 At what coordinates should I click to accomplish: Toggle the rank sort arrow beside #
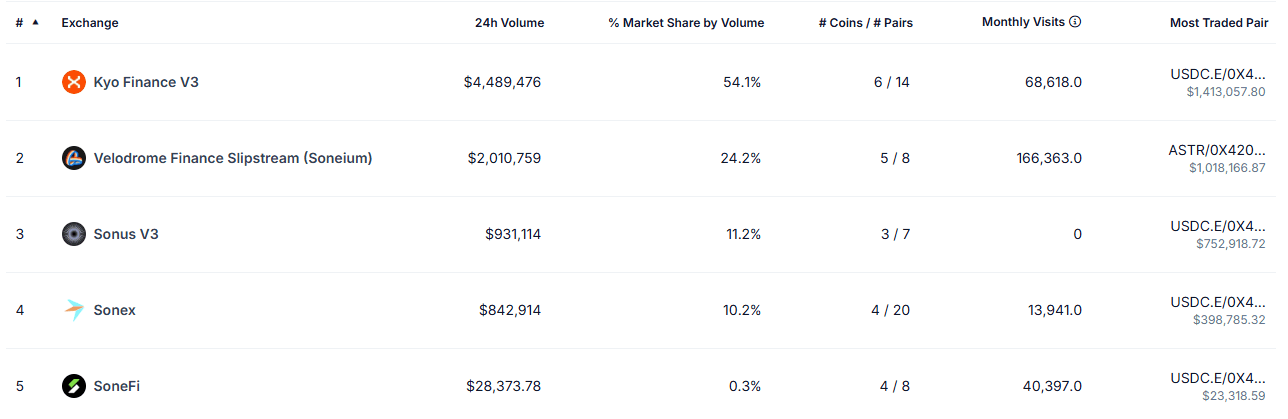coord(36,22)
